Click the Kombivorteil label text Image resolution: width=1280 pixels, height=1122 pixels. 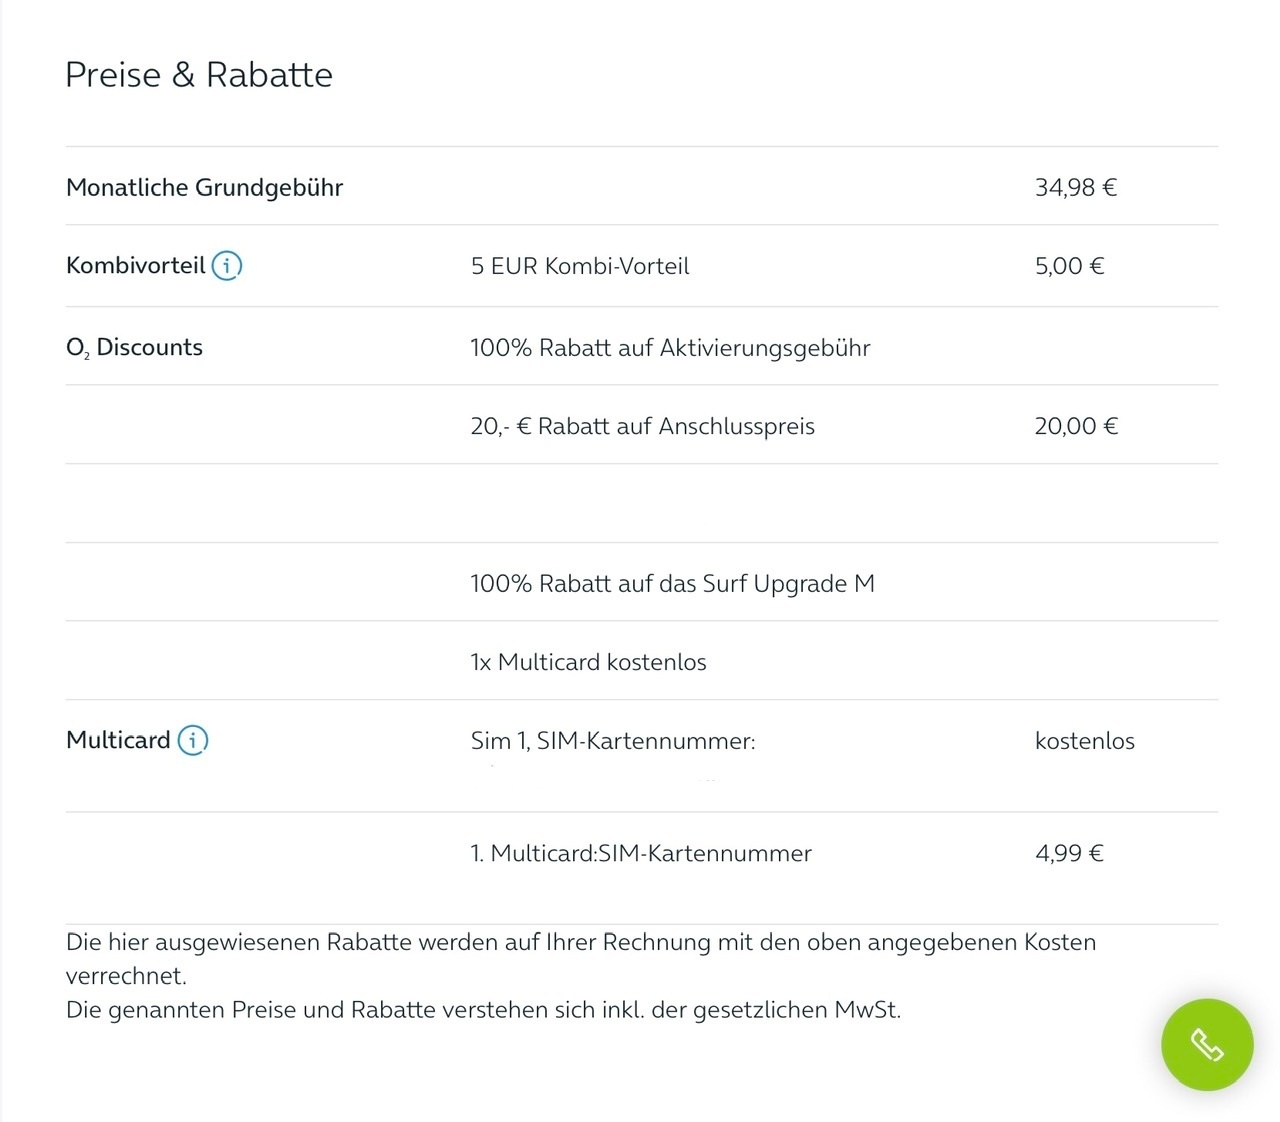coord(136,266)
